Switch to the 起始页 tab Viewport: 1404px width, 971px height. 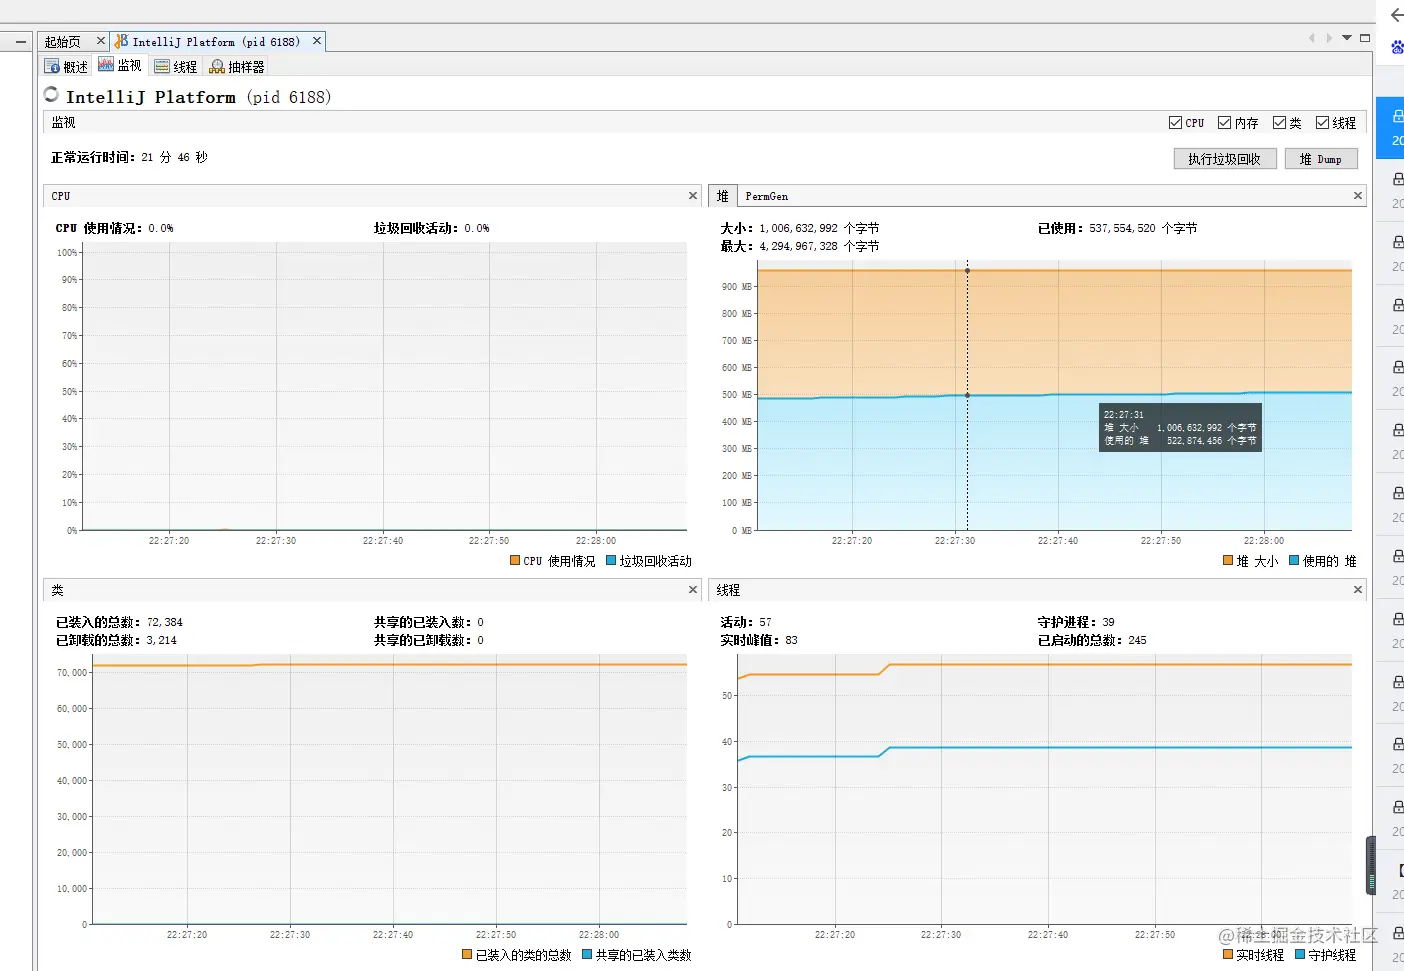(62, 41)
